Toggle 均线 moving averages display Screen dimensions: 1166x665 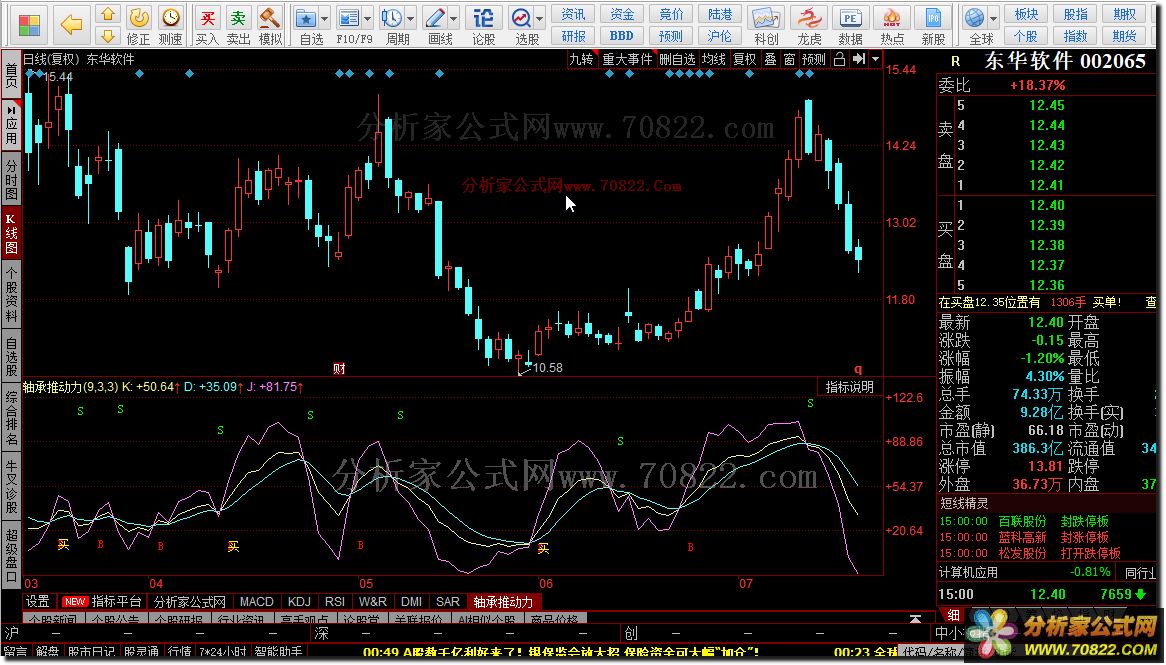[714, 59]
